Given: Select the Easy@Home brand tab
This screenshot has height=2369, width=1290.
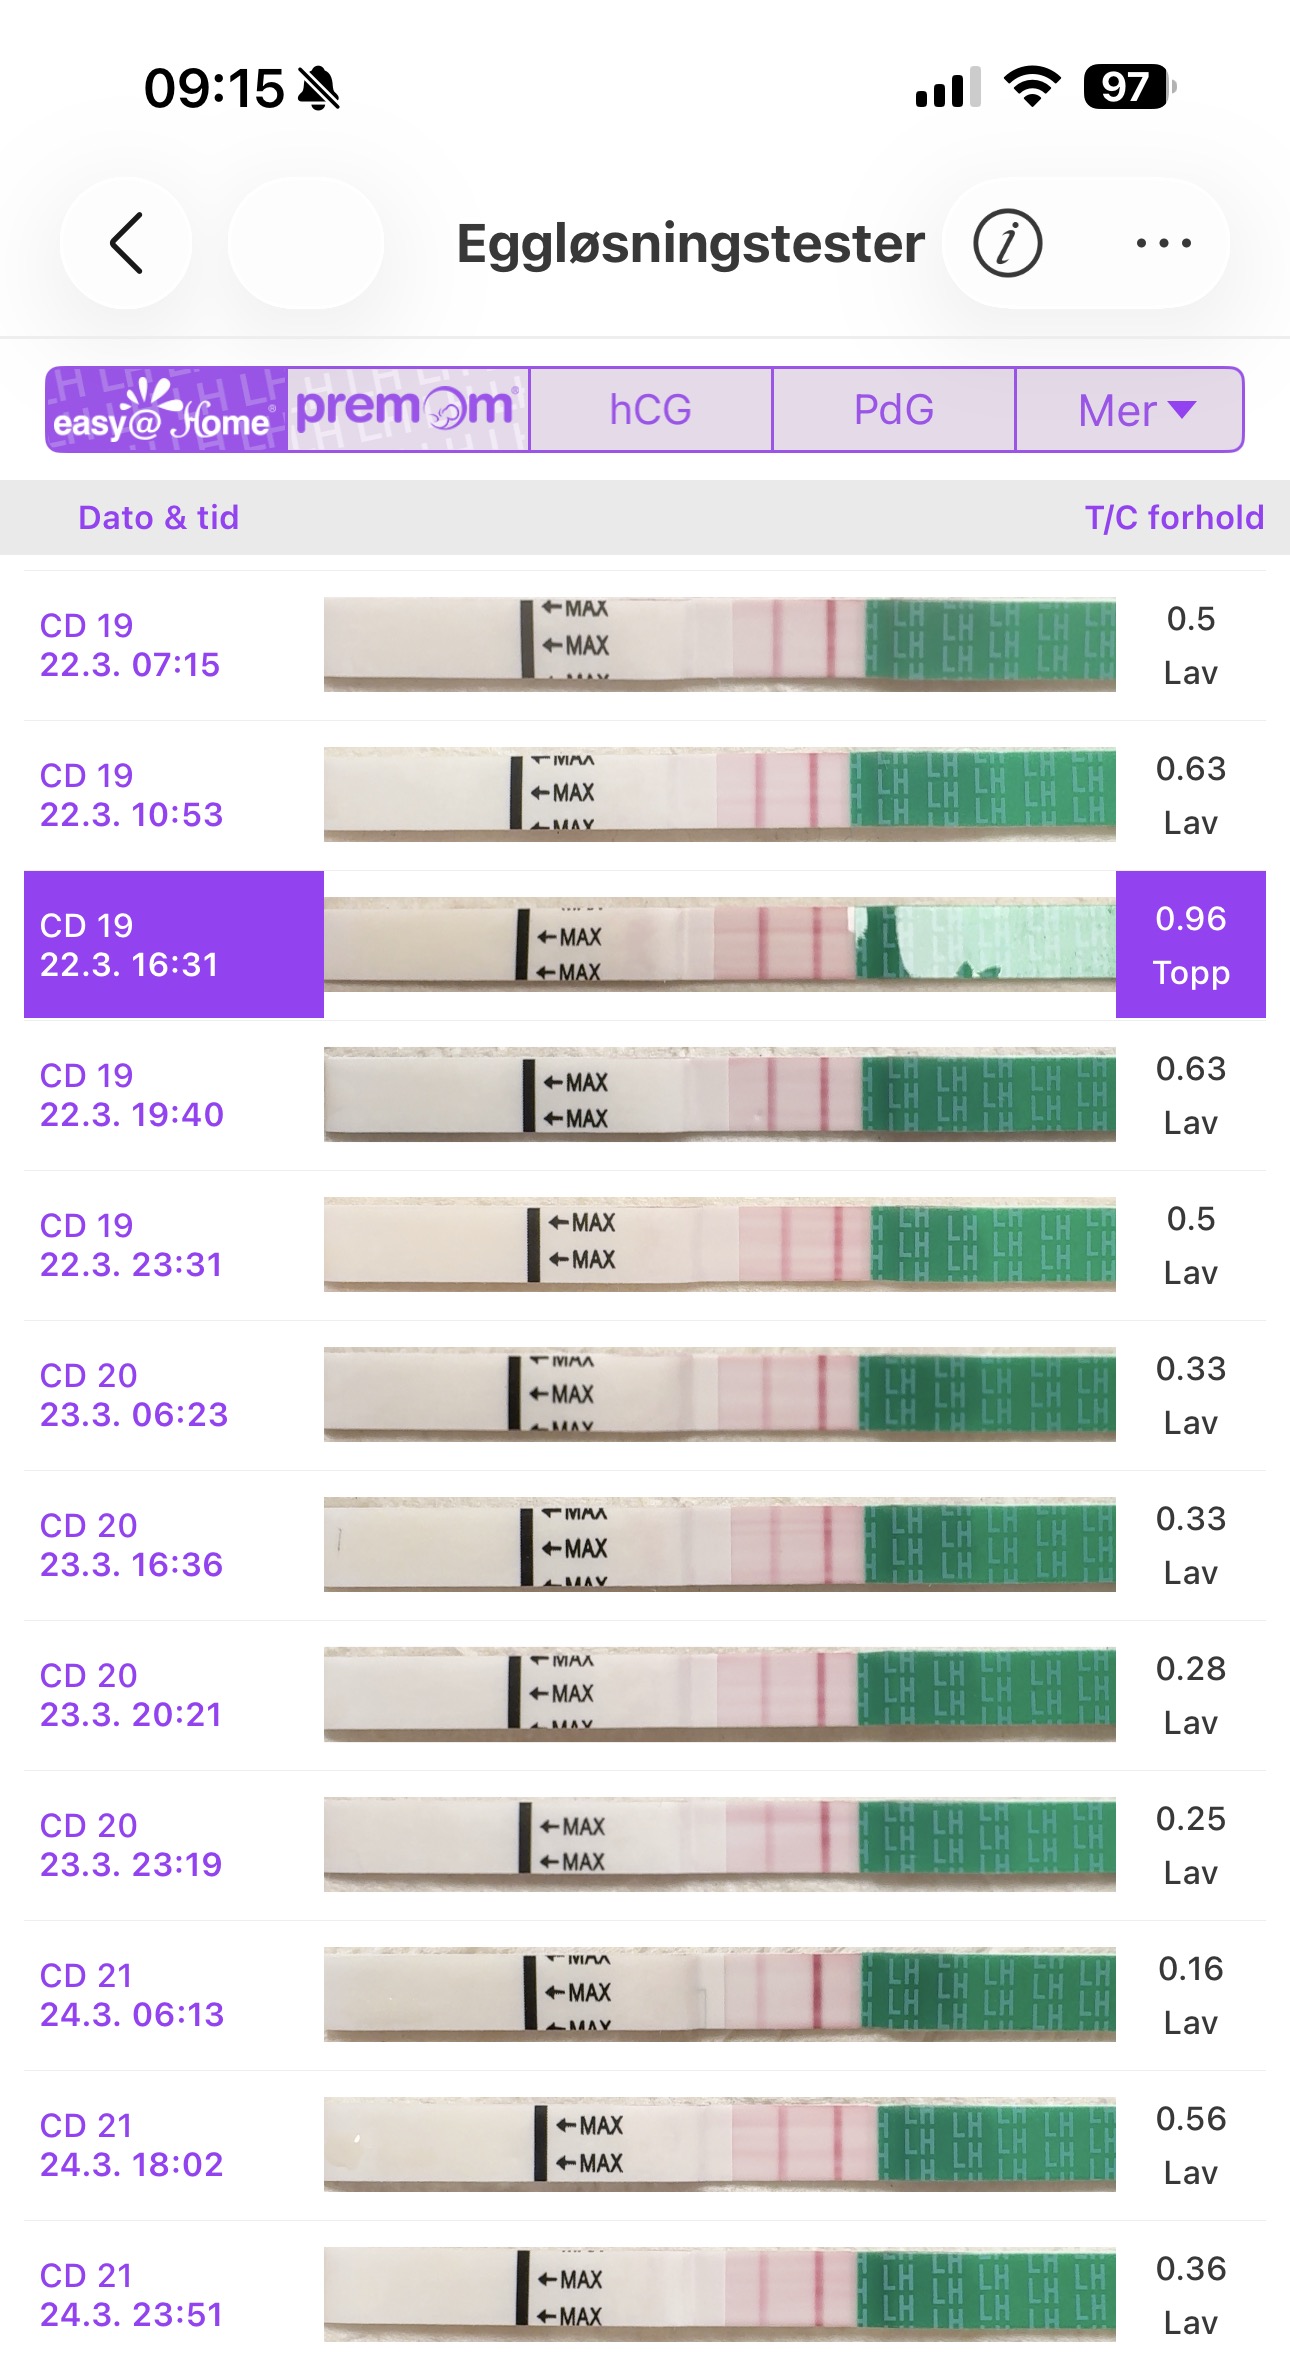Looking at the screenshot, I should (x=166, y=410).
